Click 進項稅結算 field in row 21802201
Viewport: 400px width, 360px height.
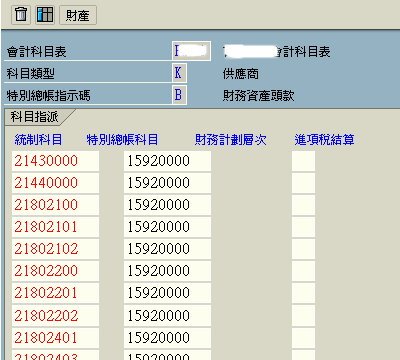pos(303,293)
